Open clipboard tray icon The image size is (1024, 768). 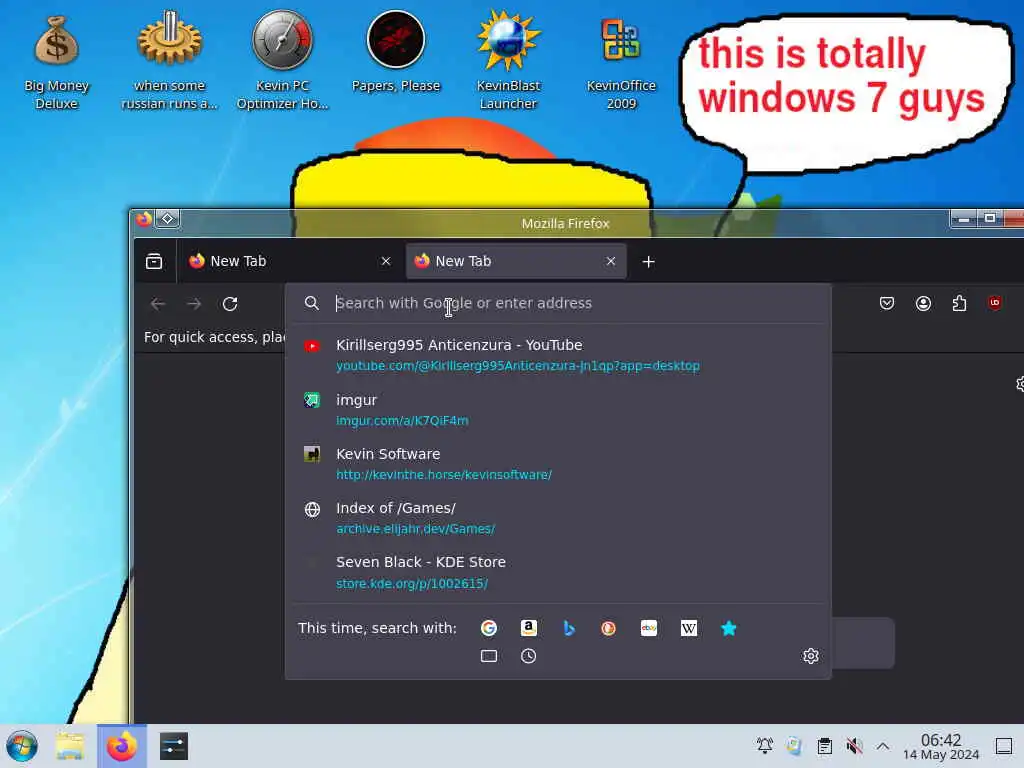click(825, 745)
